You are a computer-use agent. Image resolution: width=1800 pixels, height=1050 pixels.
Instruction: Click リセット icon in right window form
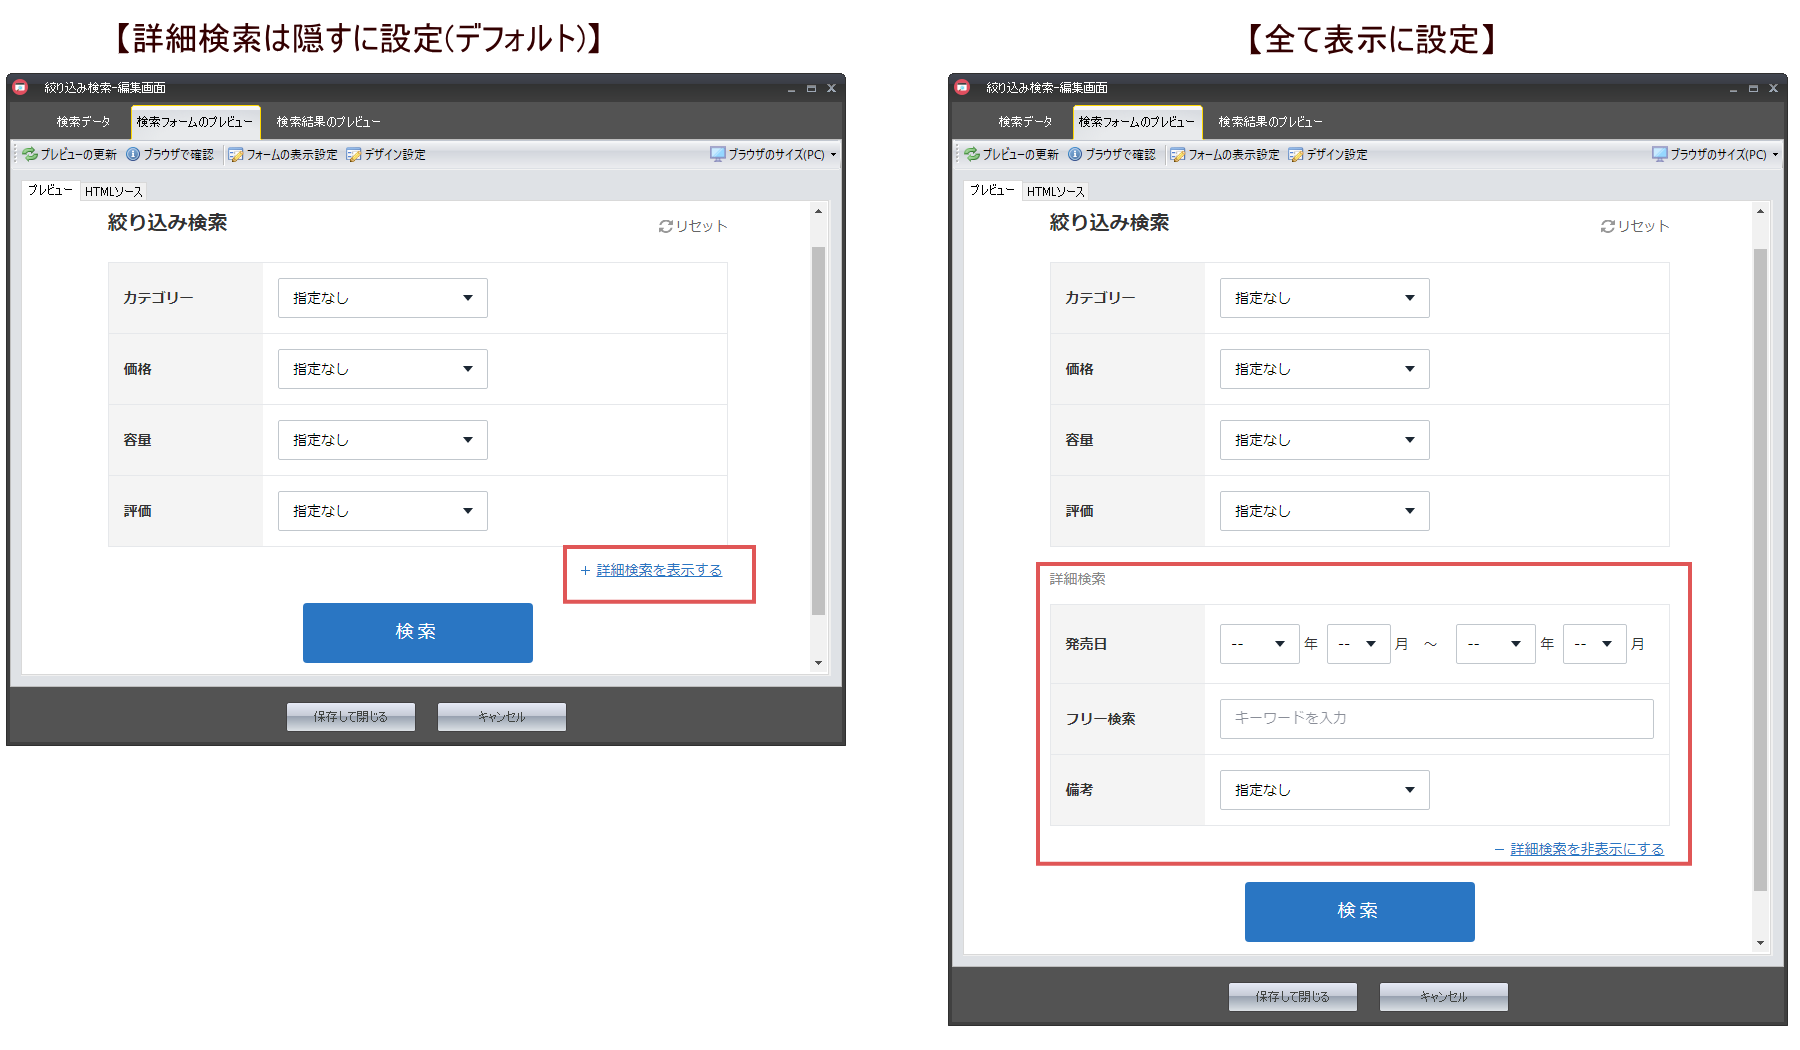pos(1607,226)
